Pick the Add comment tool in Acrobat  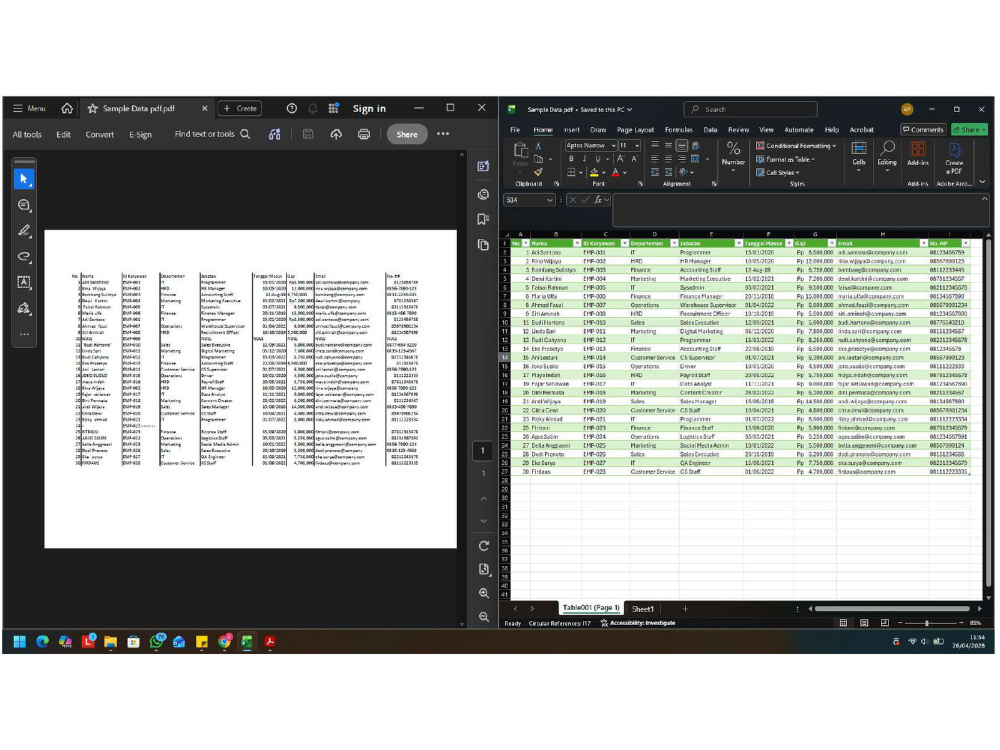[24, 205]
